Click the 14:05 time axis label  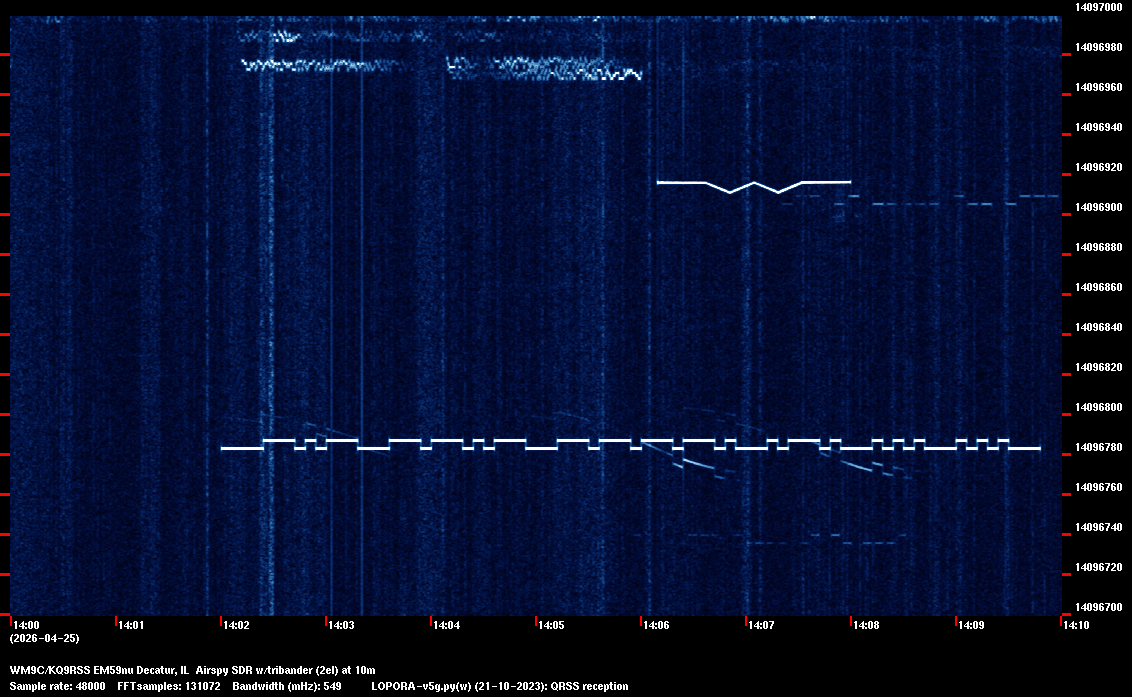551,626
